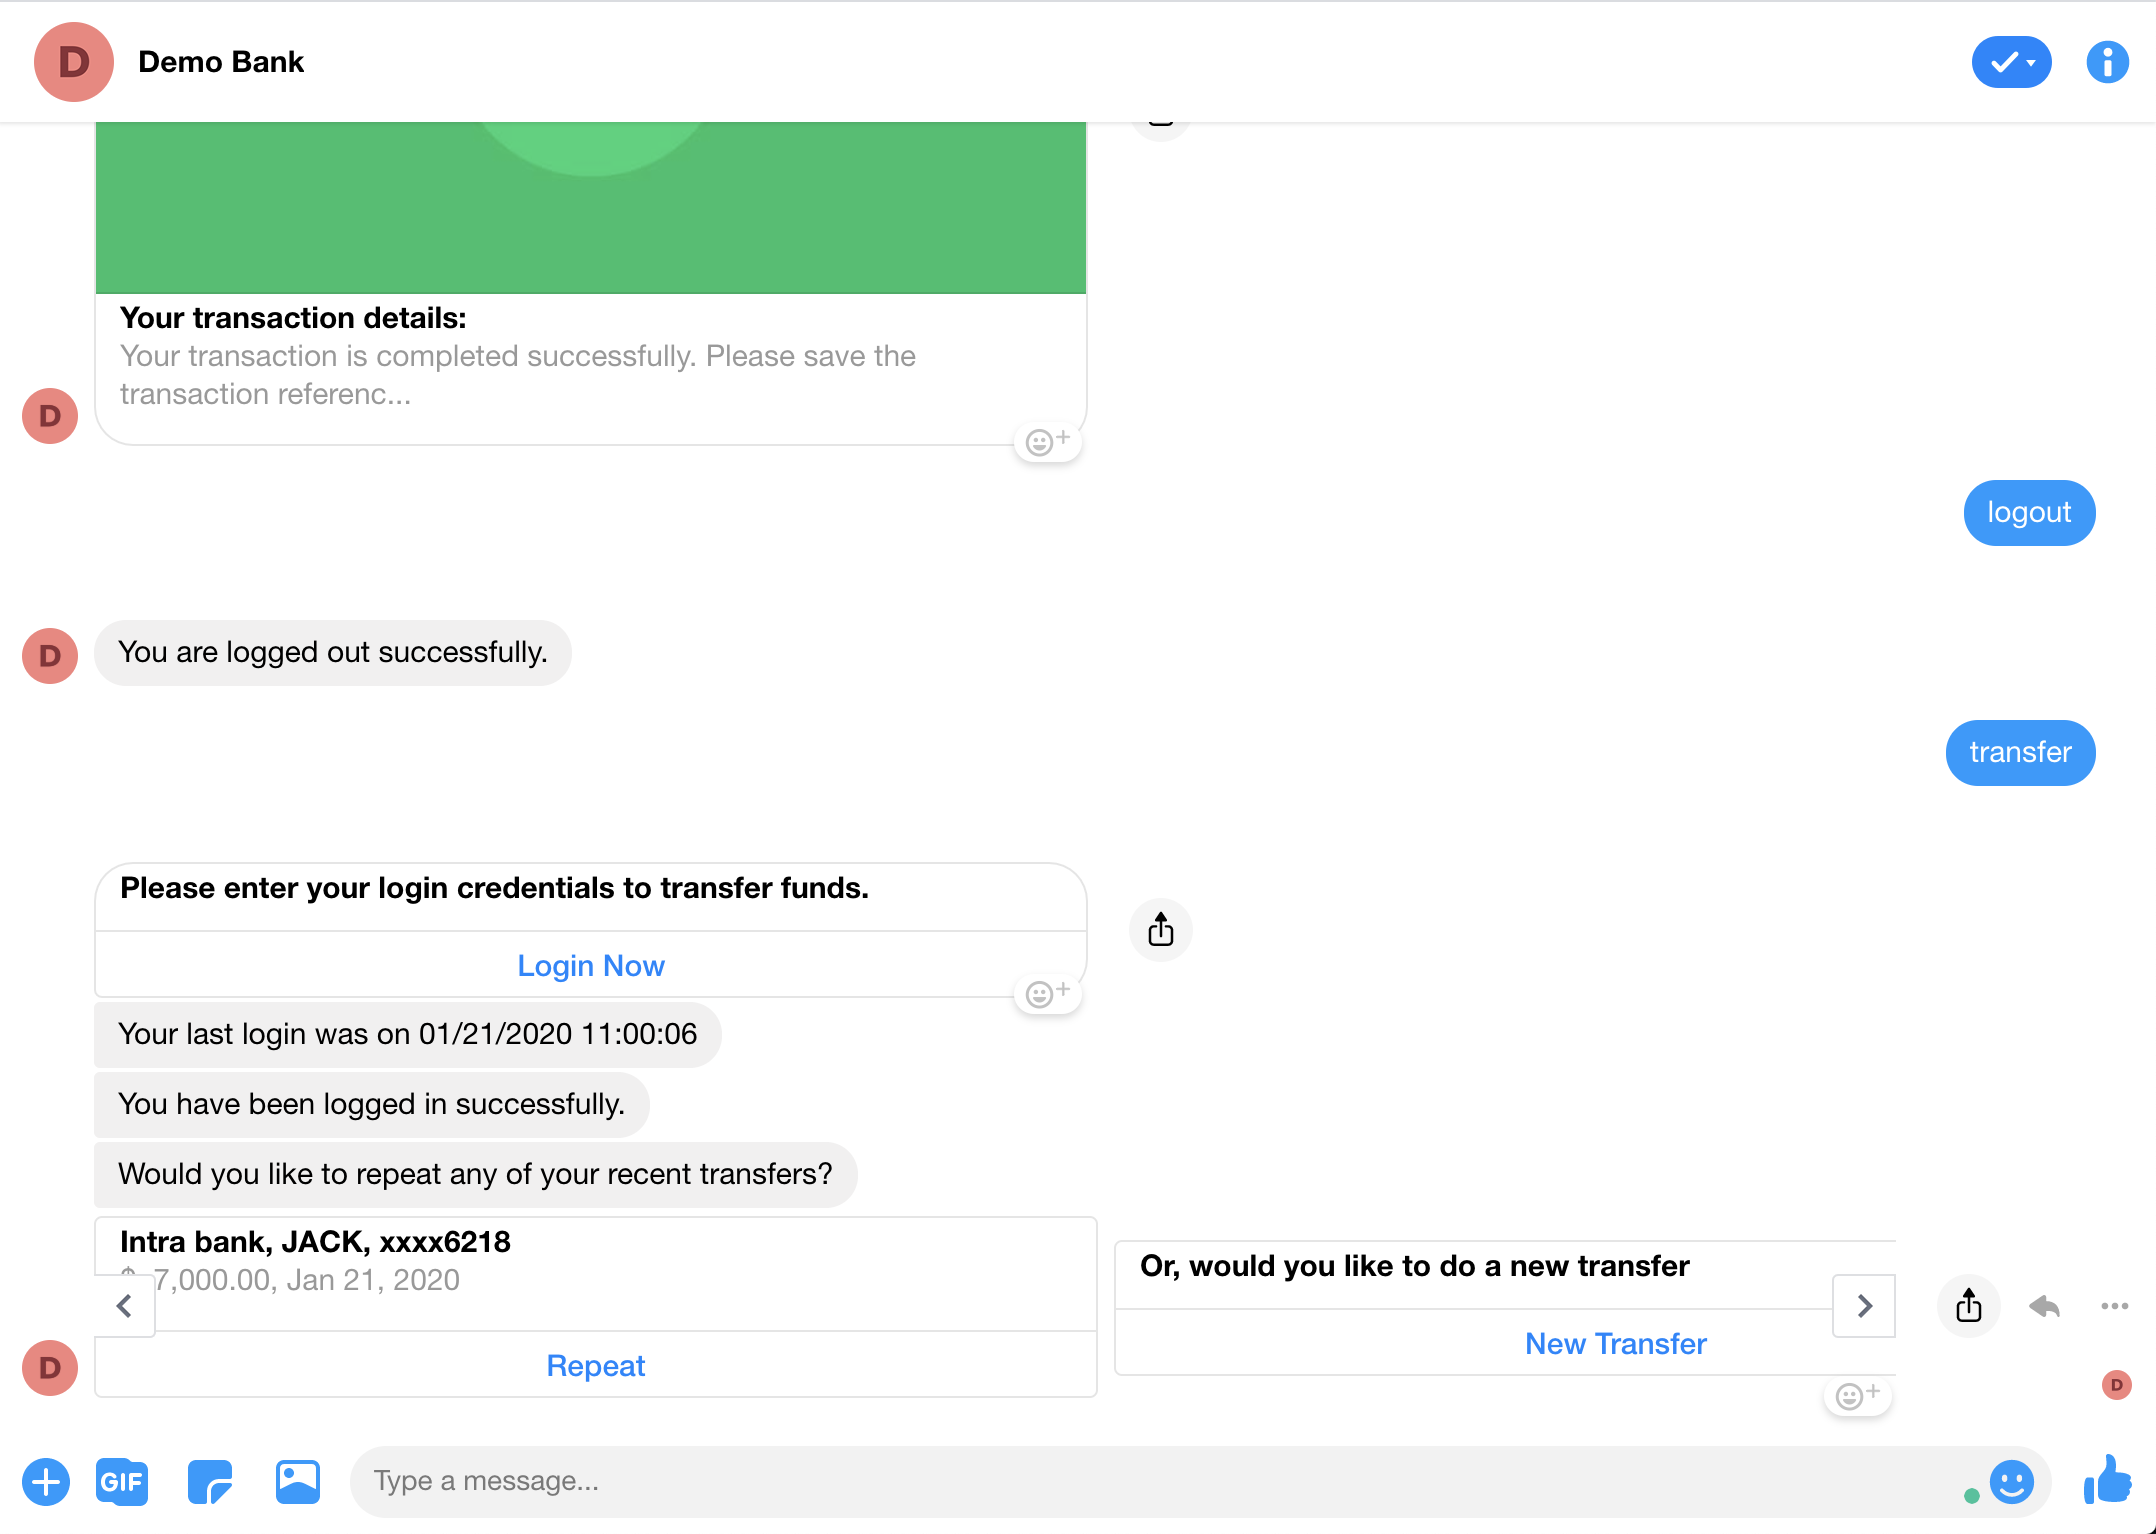Image resolution: width=2156 pixels, height=1534 pixels.
Task: Open the sticker picker
Action: tap(210, 1482)
